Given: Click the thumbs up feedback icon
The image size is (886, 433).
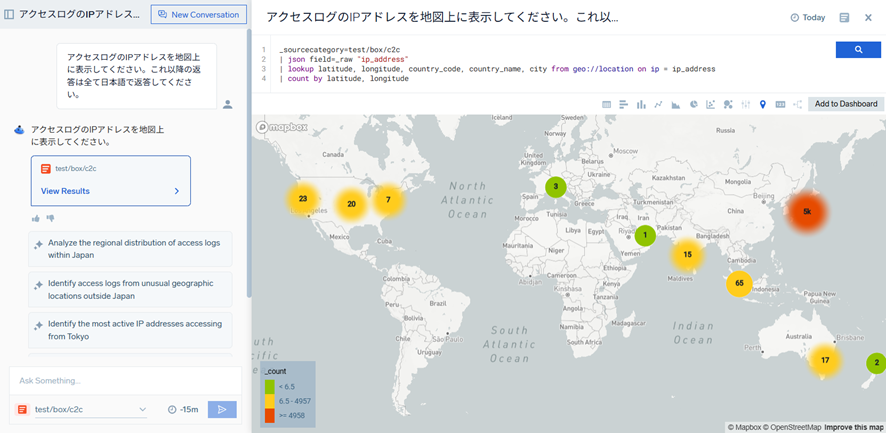Looking at the screenshot, I should pos(36,218).
